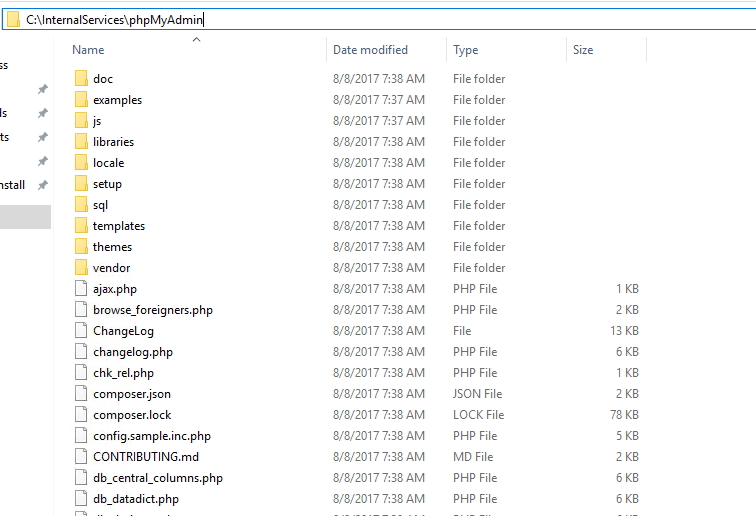Click the highlighted item in navigation pane
The image size is (756, 517).
pos(25,217)
